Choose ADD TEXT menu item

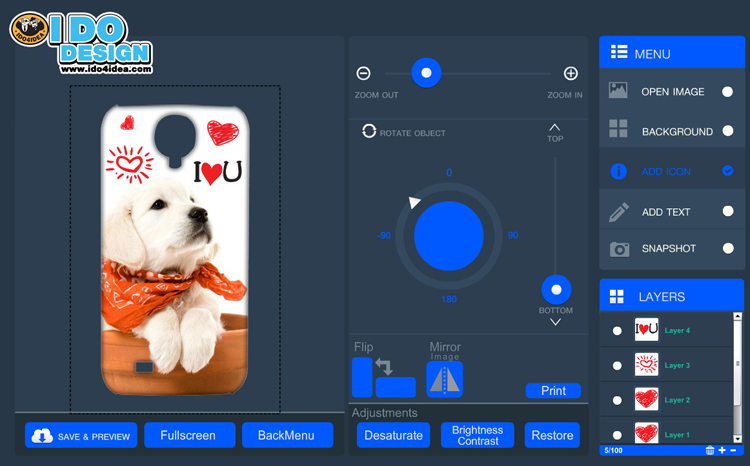click(672, 211)
